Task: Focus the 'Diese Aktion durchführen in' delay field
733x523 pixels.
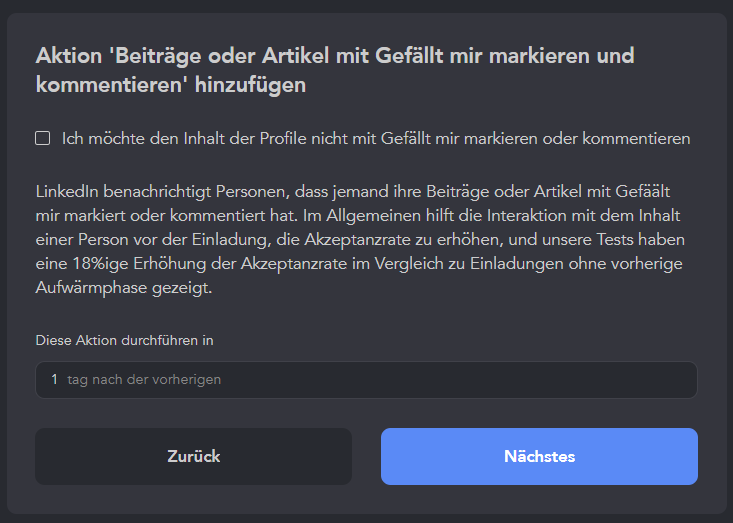Action: point(366,380)
